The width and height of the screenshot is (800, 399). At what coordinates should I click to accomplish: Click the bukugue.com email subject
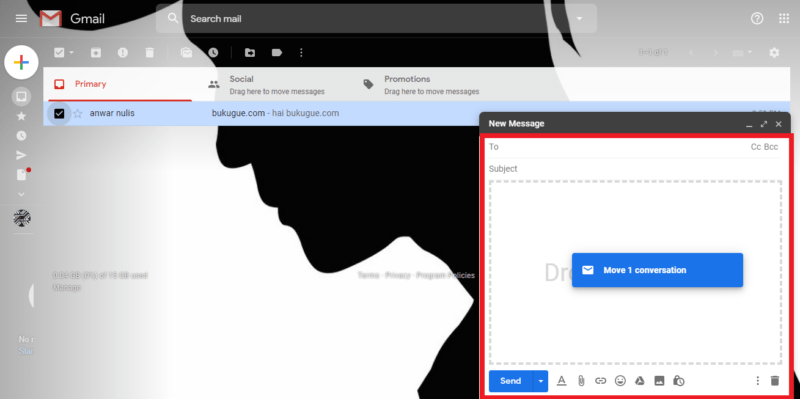238,113
